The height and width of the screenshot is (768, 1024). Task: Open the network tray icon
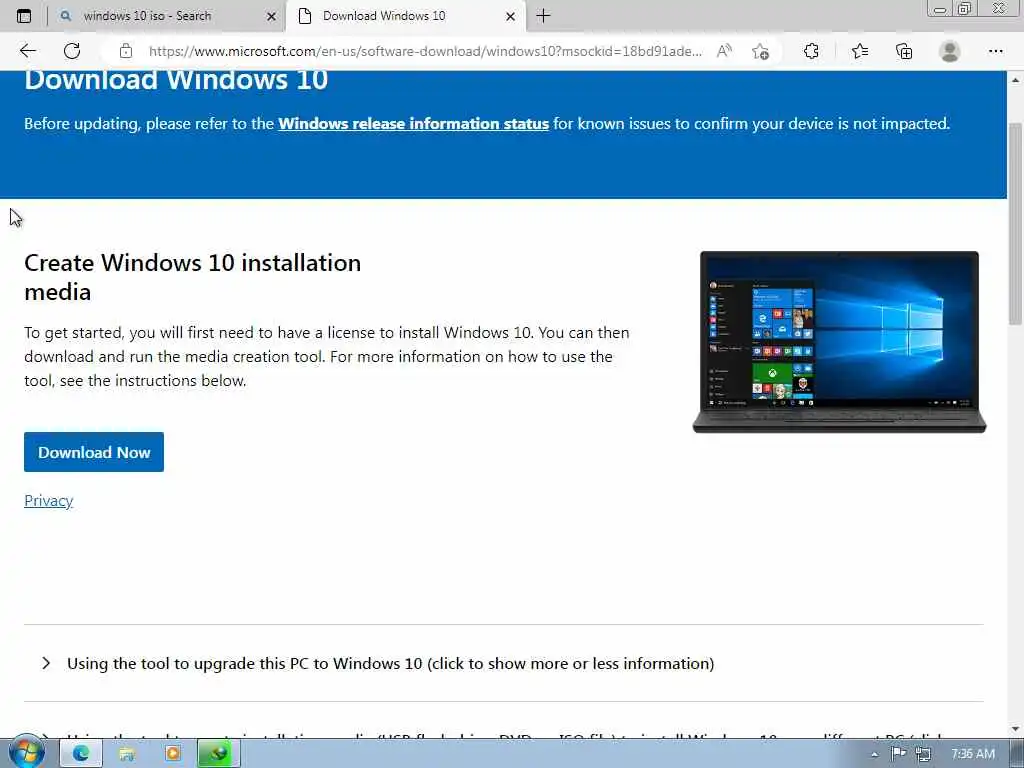[923, 754]
